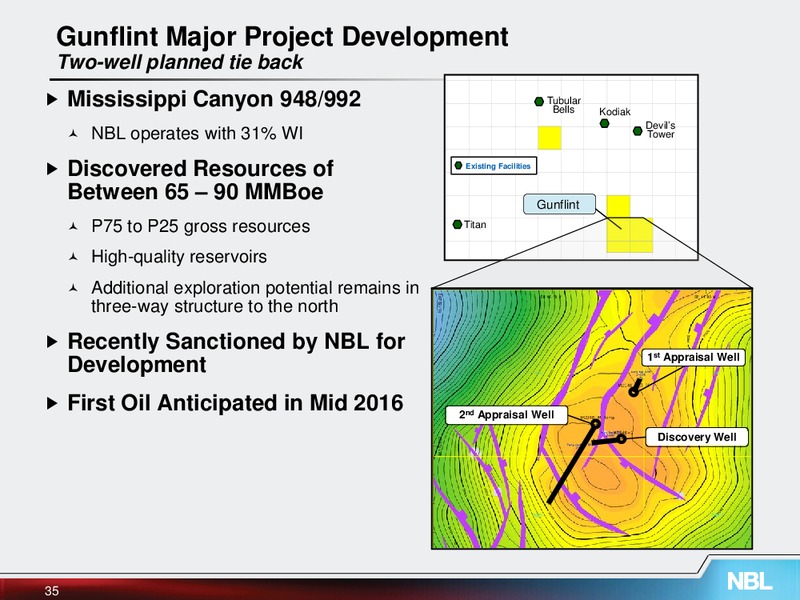
Task: Click the 1st Appraisal Well circle marker
Action: (x=633, y=392)
